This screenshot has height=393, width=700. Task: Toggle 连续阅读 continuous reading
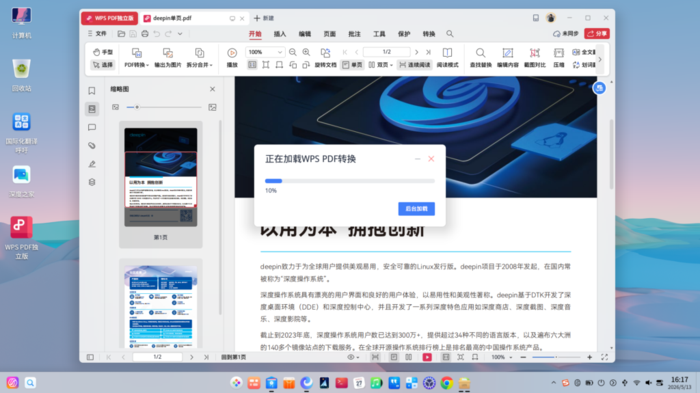click(415, 65)
